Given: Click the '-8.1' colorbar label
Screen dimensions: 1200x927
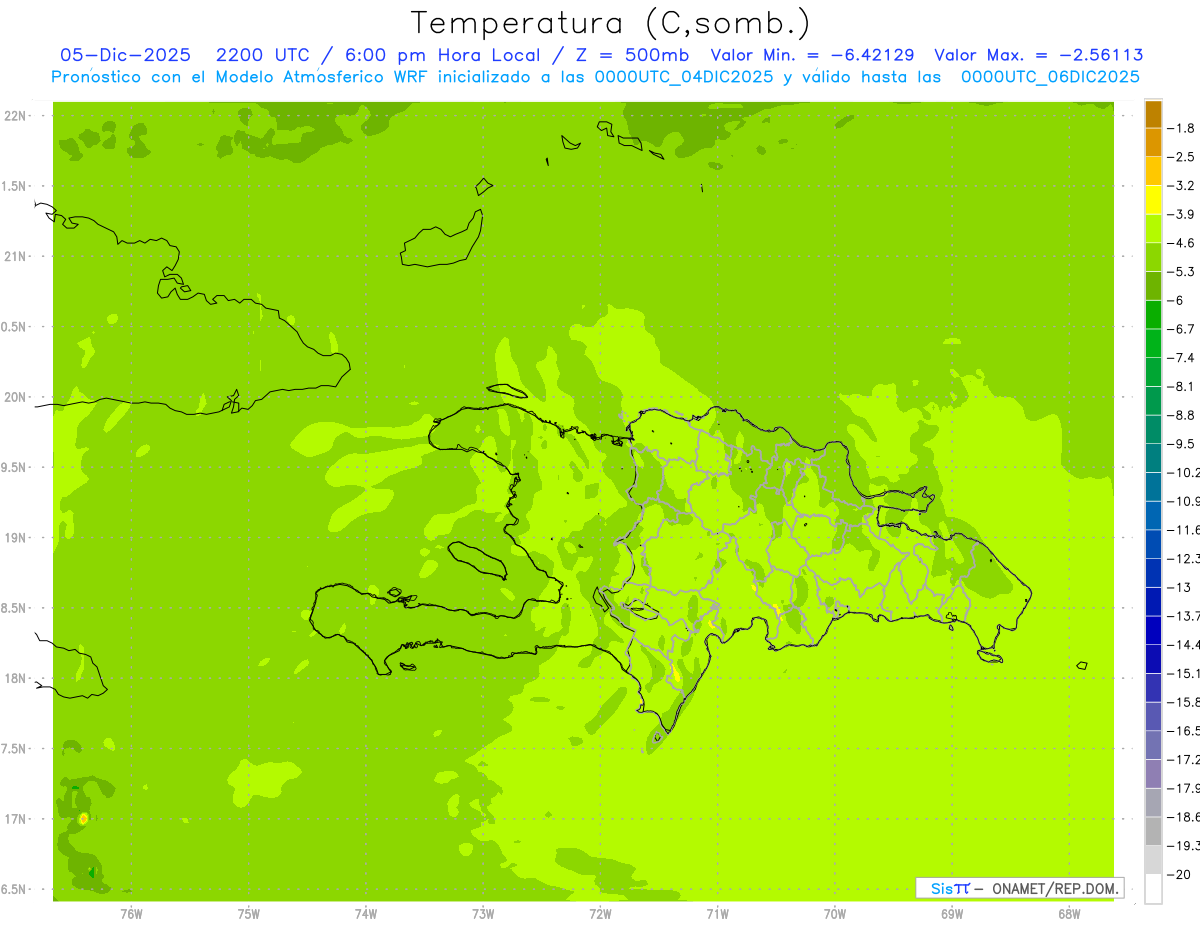Looking at the screenshot, I should click(1181, 387).
